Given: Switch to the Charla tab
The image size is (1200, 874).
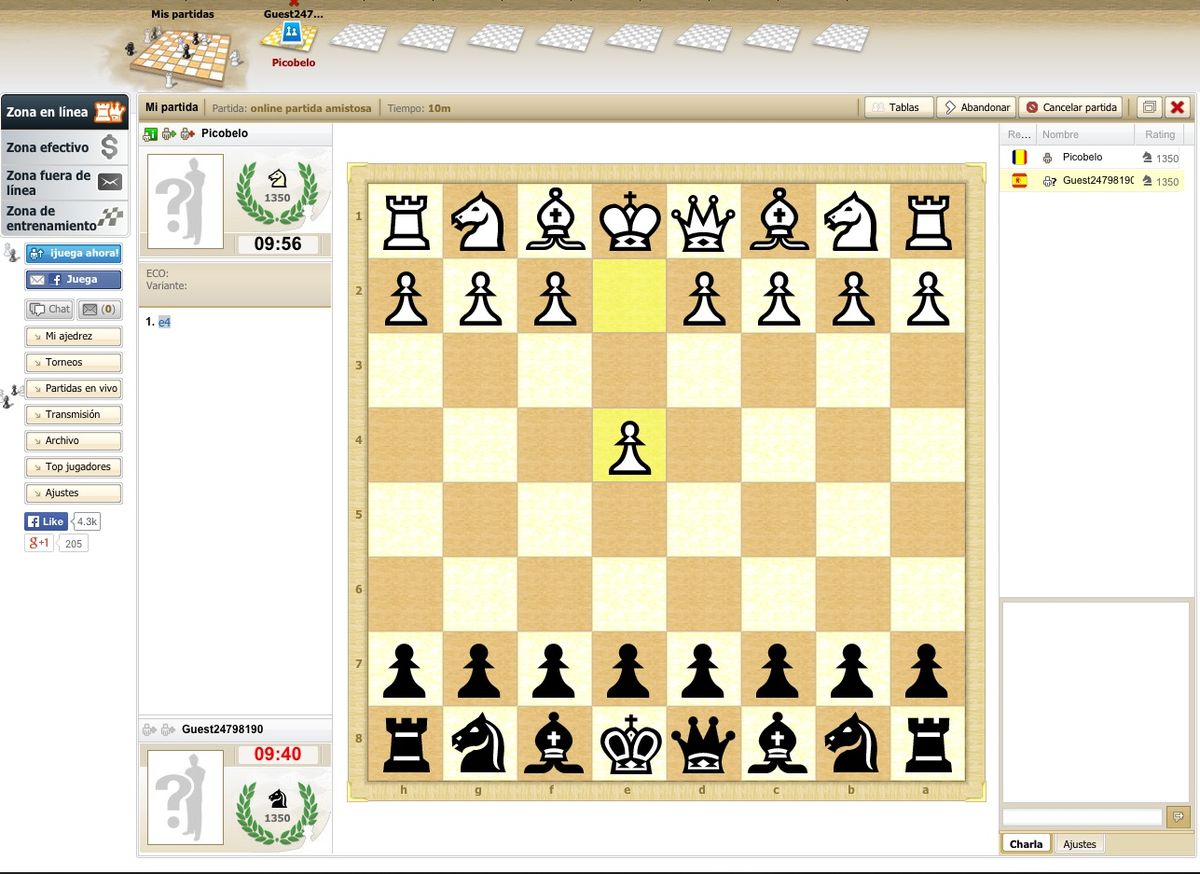Looking at the screenshot, I should (x=1026, y=843).
